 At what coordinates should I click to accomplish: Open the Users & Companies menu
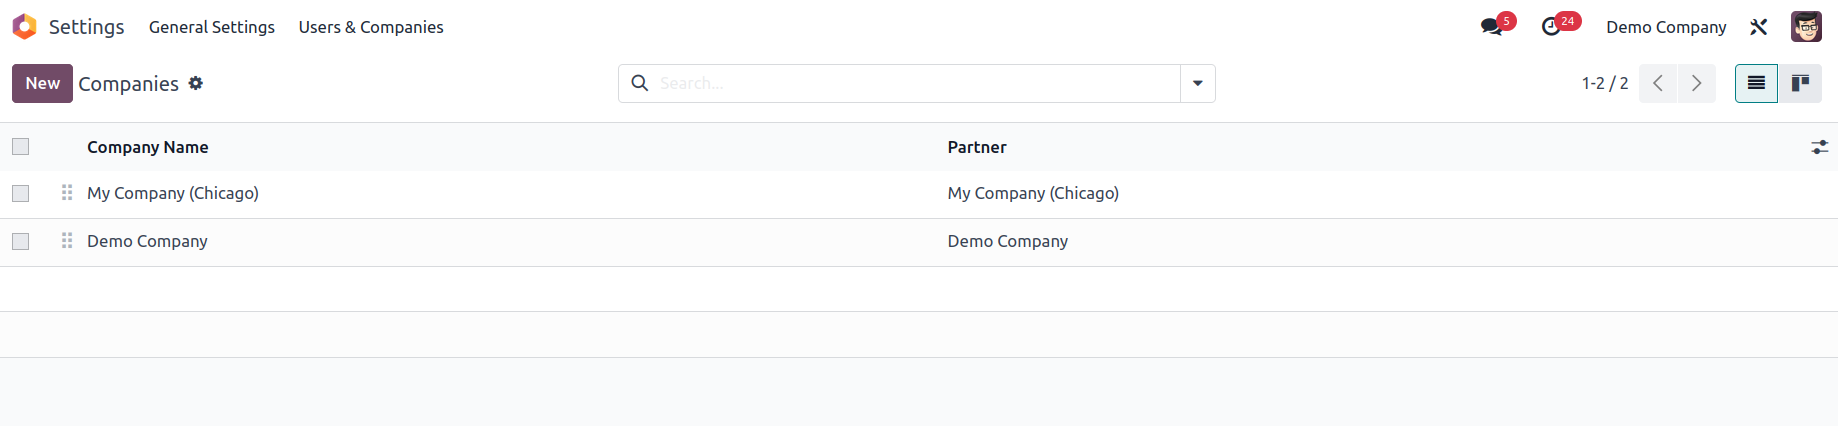coord(371,27)
